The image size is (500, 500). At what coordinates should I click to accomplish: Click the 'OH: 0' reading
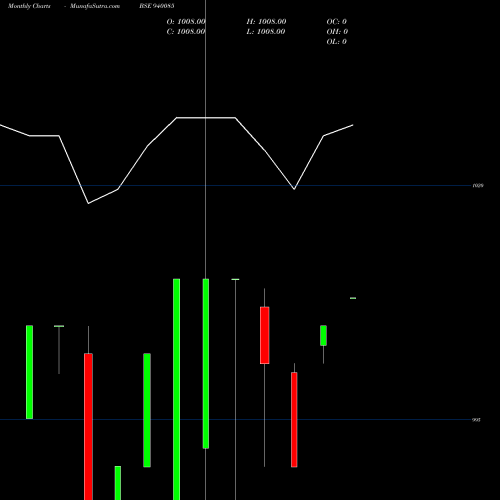tap(337, 32)
